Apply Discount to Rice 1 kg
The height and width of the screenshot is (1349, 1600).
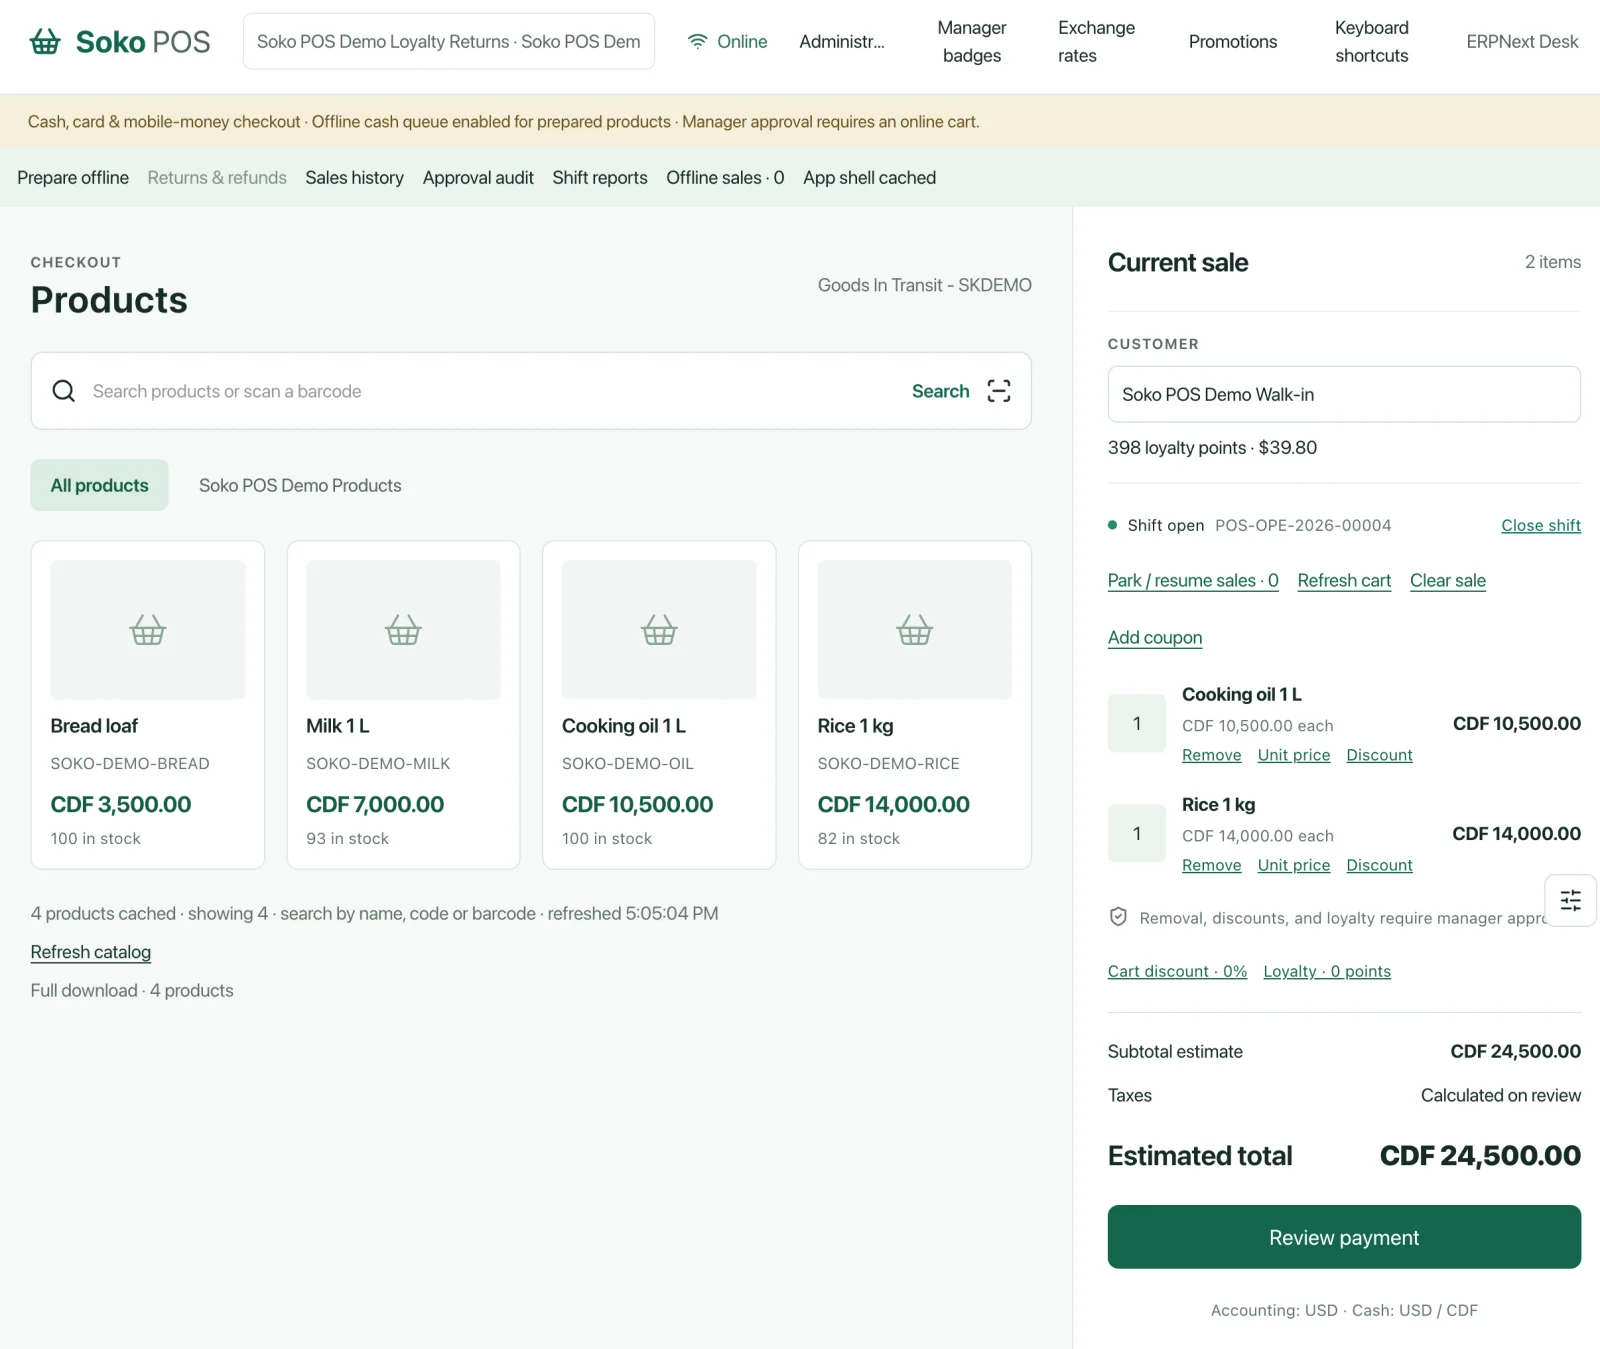(1380, 865)
